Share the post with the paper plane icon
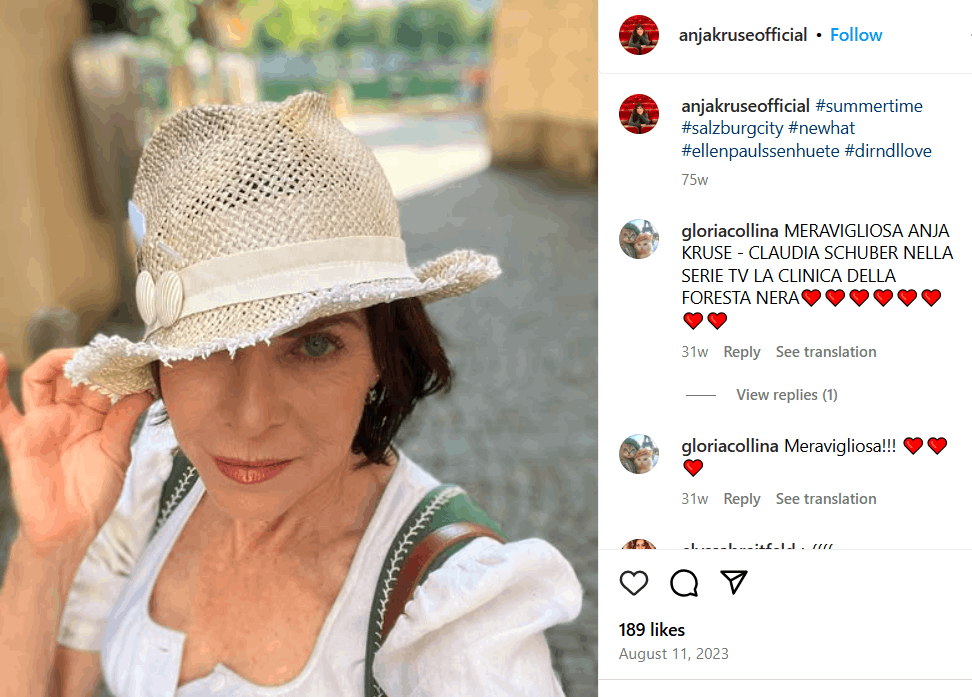This screenshot has height=697, width=972. pos(734,582)
